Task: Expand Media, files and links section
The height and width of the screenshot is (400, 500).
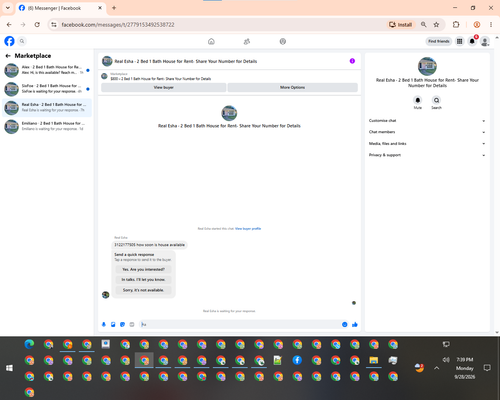Action: pyautogui.click(x=427, y=144)
